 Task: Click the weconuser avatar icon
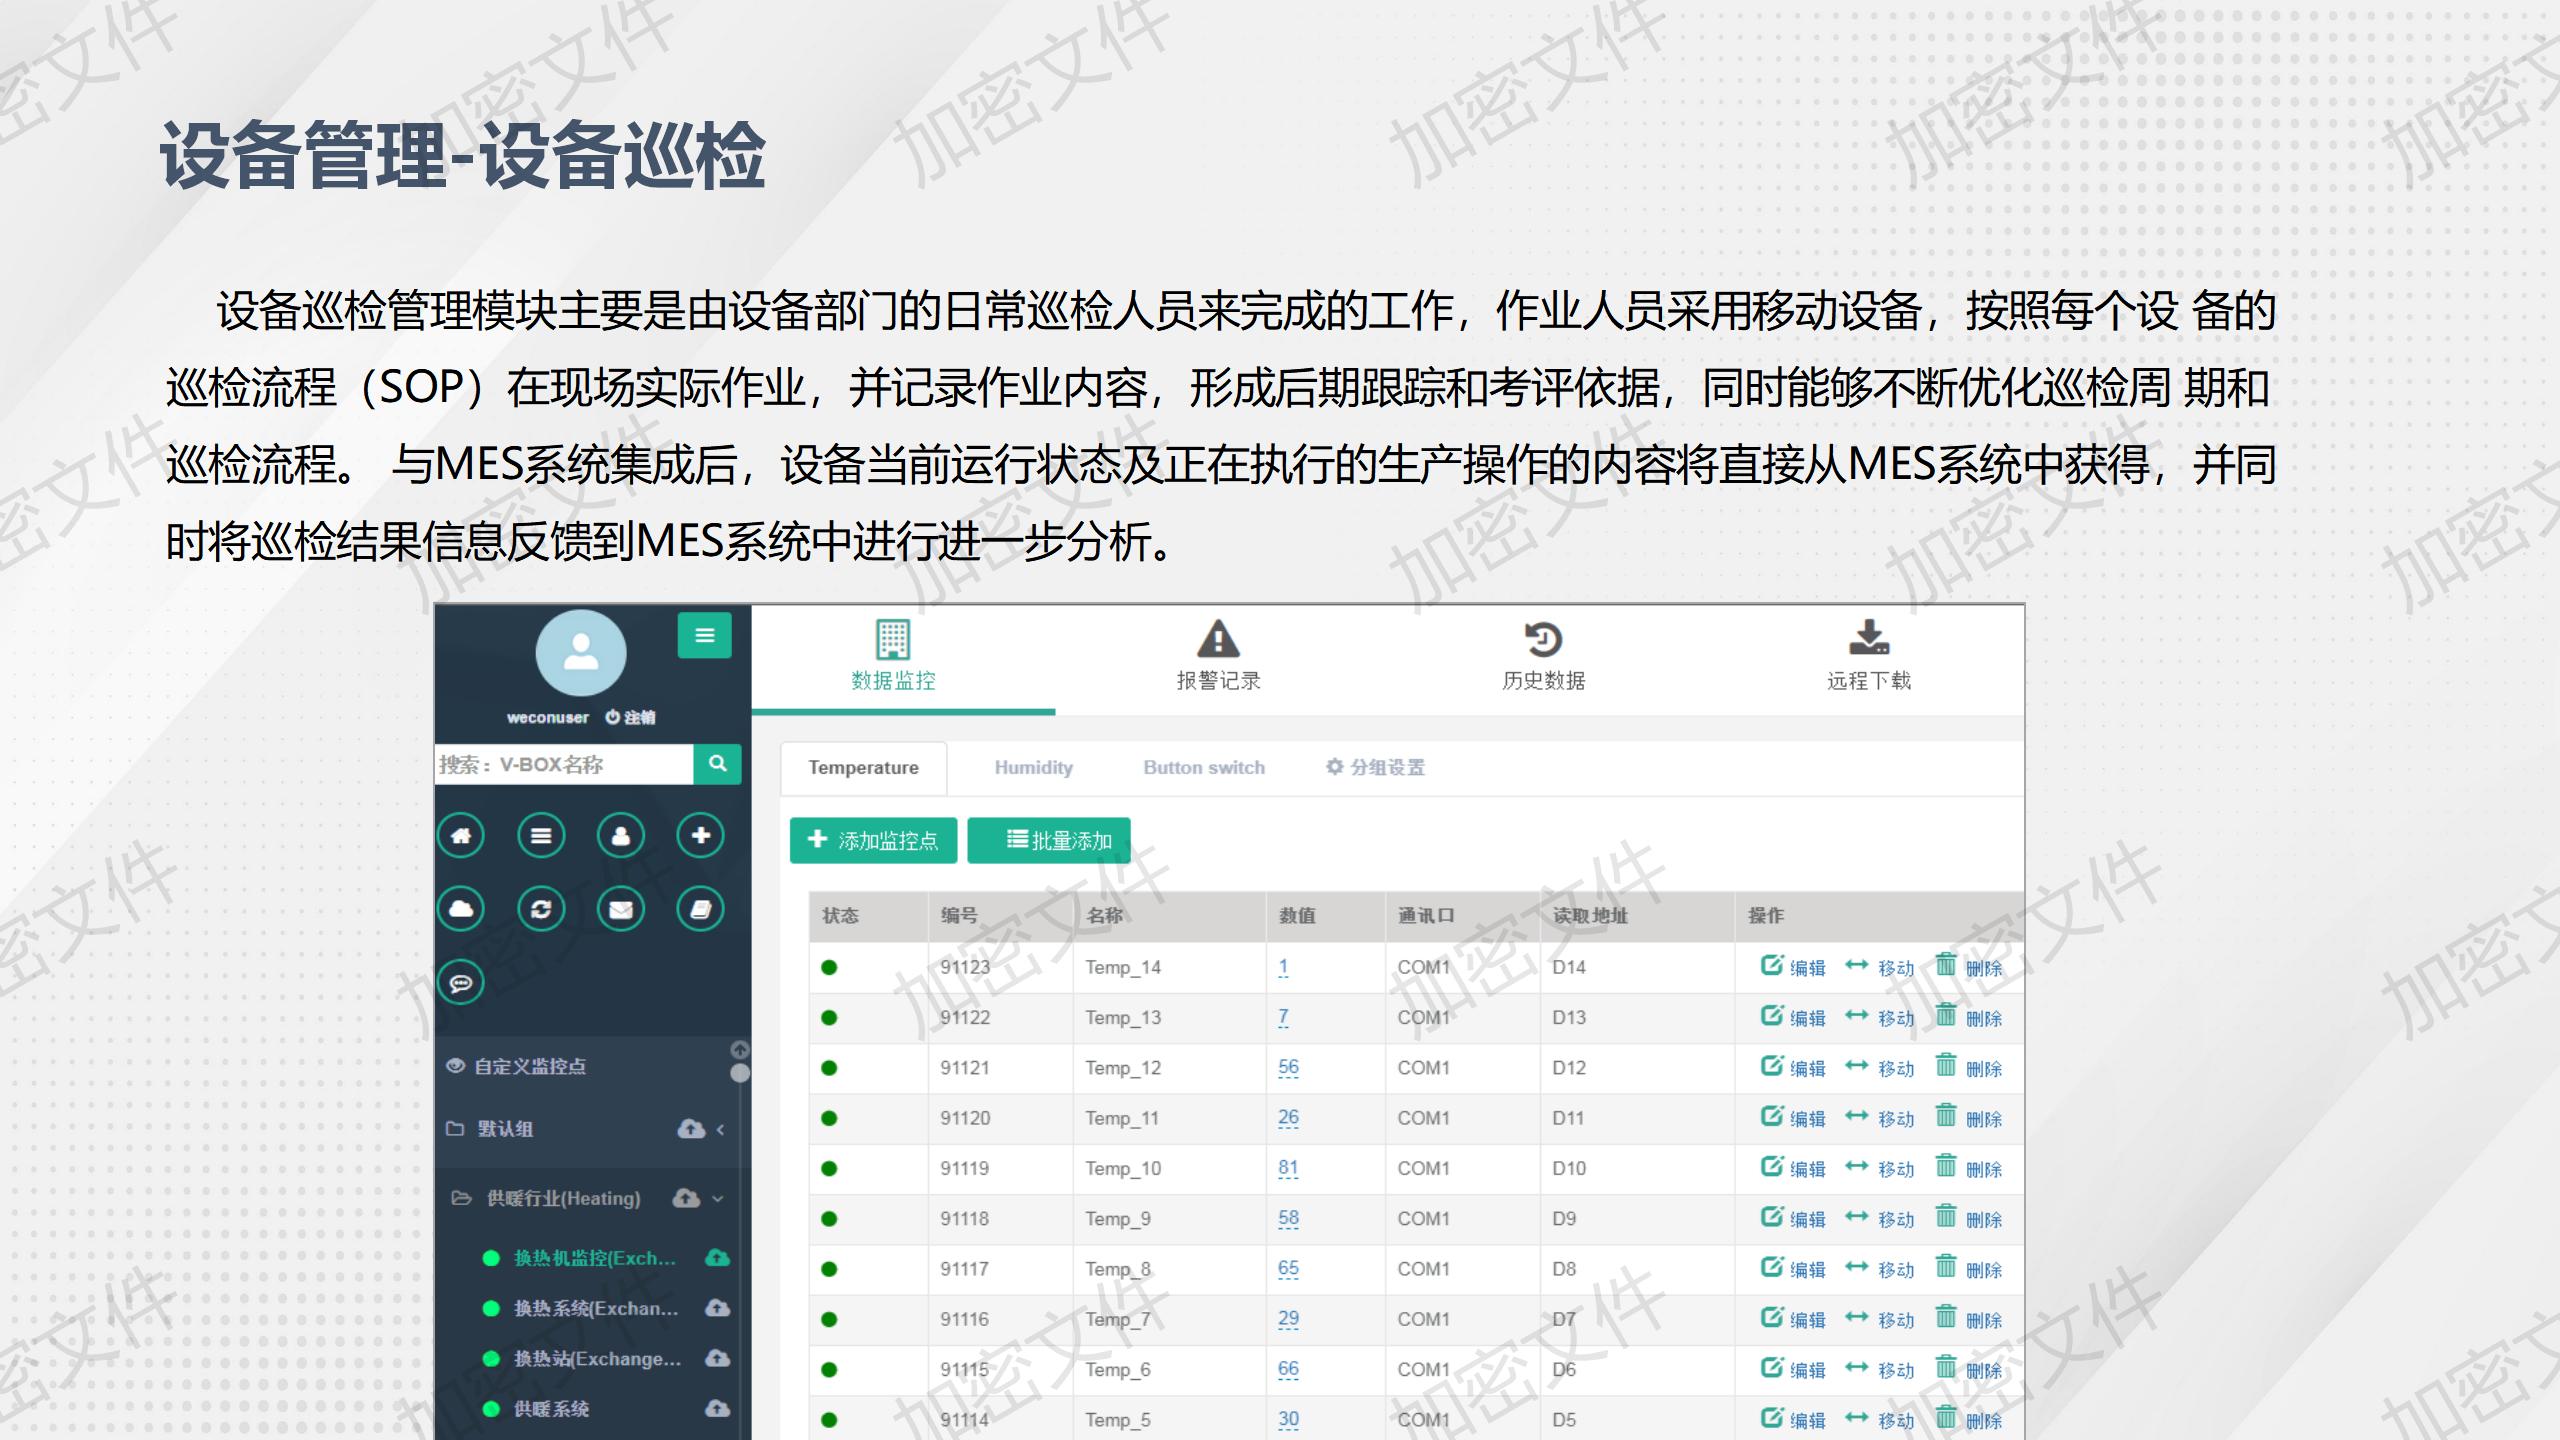pyautogui.click(x=581, y=653)
